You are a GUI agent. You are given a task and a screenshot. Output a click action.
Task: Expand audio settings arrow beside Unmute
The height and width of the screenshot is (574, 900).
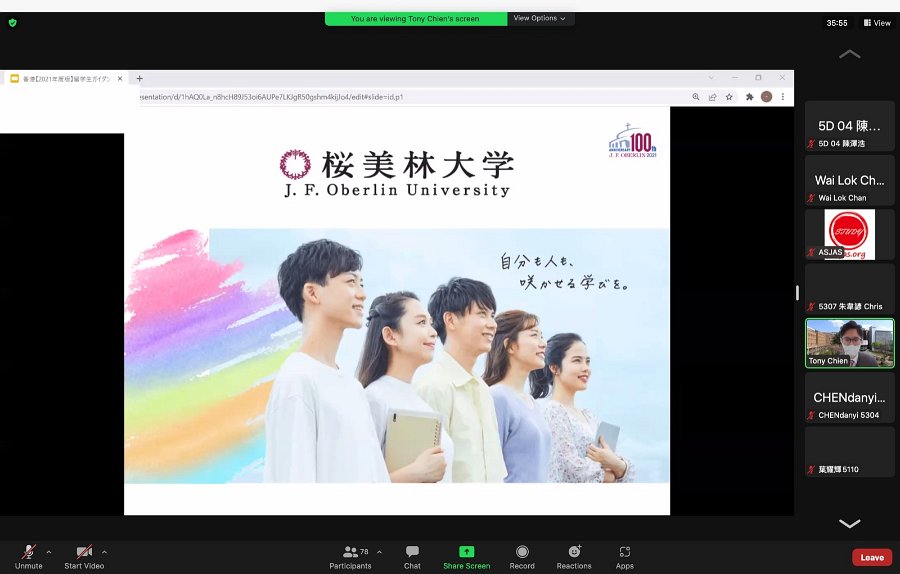click(x=49, y=552)
